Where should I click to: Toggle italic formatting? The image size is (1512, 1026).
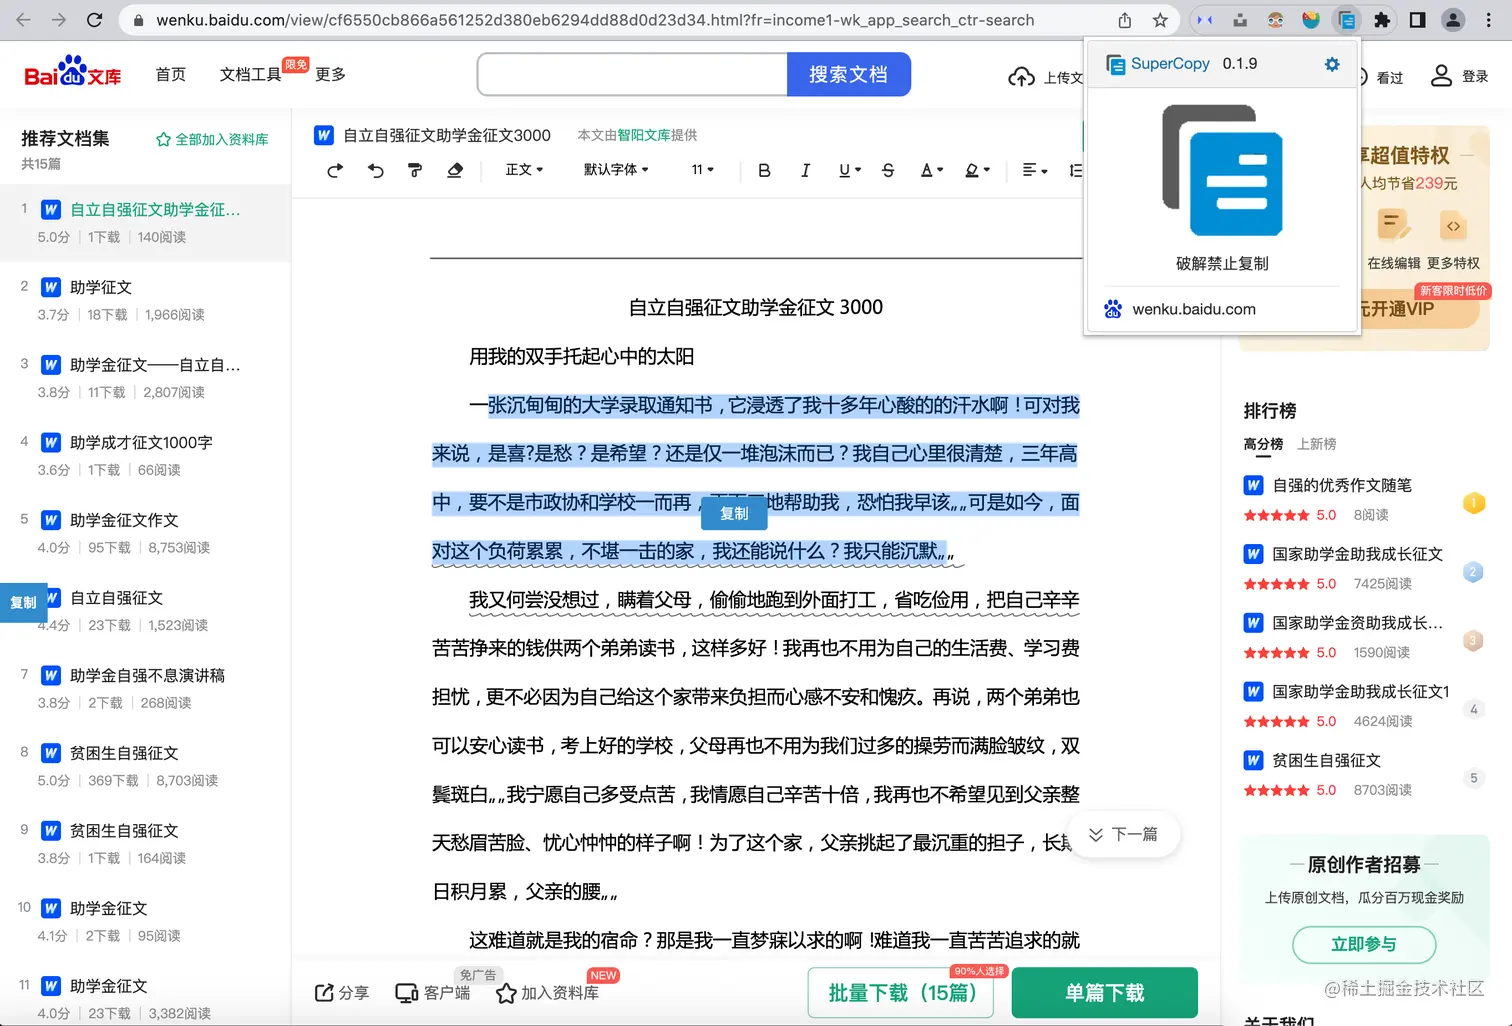[805, 170]
